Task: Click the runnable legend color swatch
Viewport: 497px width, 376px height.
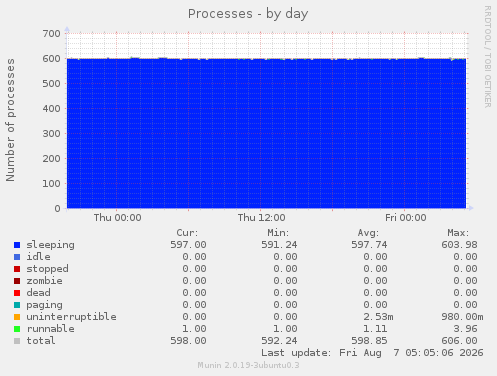Action: pos(17,329)
